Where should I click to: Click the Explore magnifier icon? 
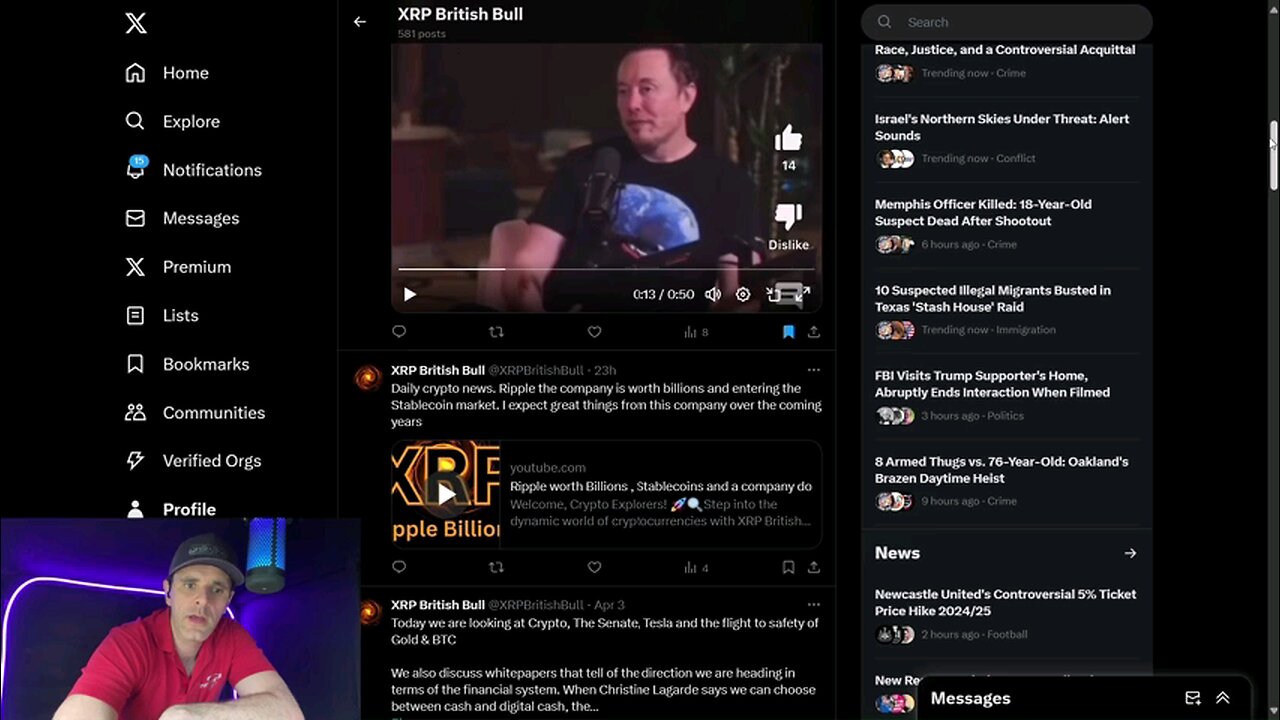pos(135,121)
